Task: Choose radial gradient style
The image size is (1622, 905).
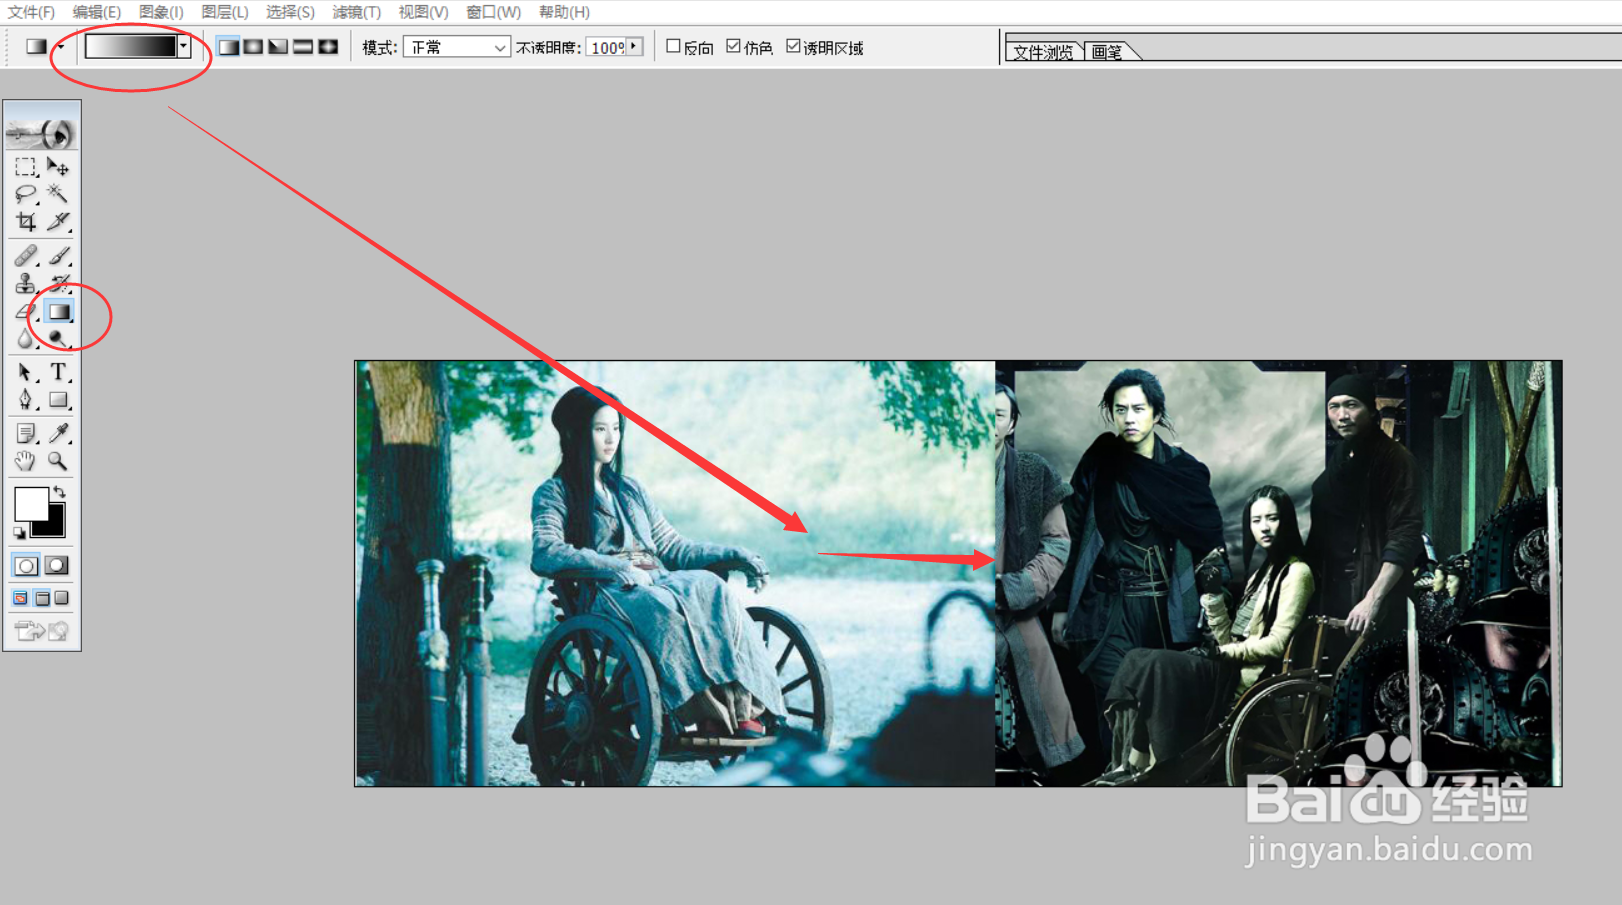Action: point(253,47)
